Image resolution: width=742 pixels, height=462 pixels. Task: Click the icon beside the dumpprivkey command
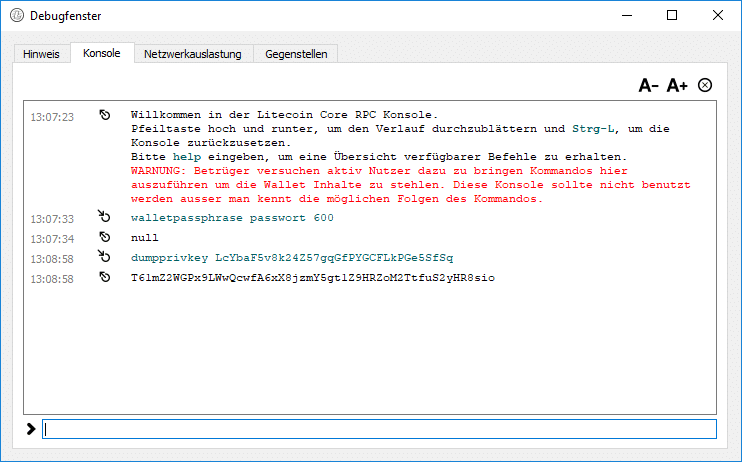coord(105,257)
